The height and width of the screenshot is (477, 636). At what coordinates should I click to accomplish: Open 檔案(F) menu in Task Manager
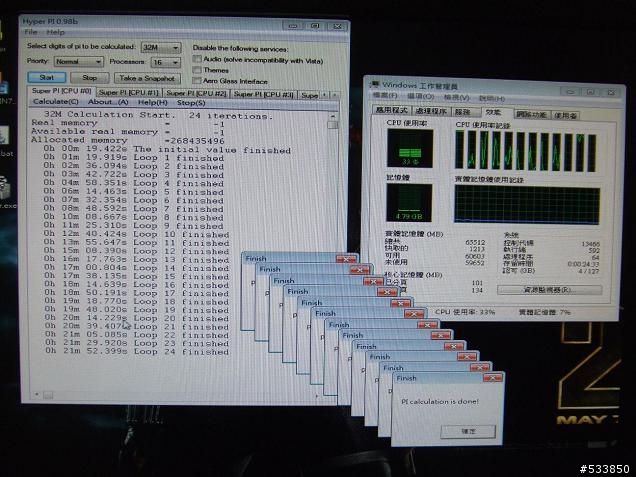click(385, 95)
